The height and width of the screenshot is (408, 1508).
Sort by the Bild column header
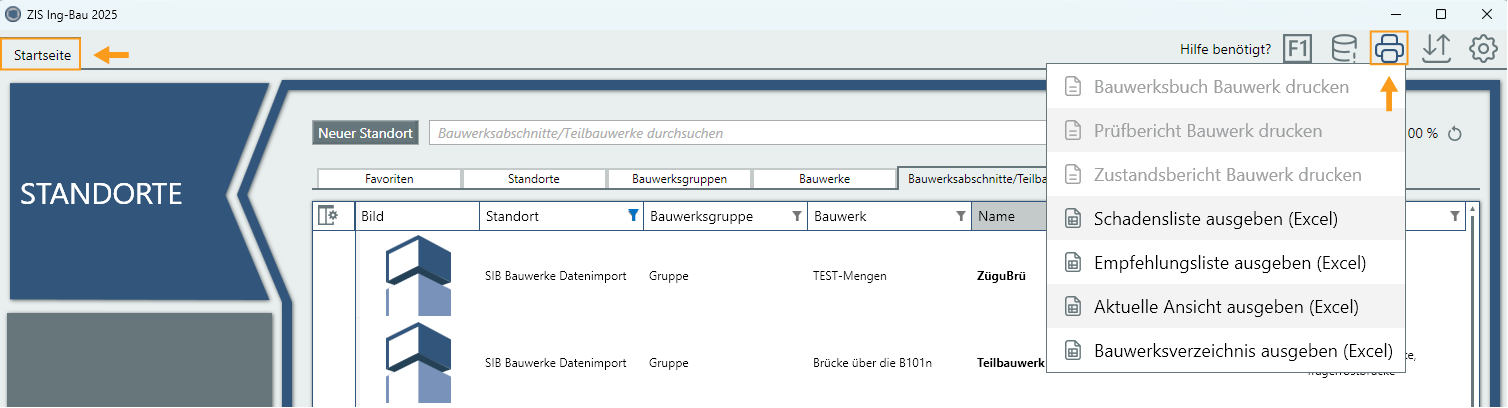[417, 216]
